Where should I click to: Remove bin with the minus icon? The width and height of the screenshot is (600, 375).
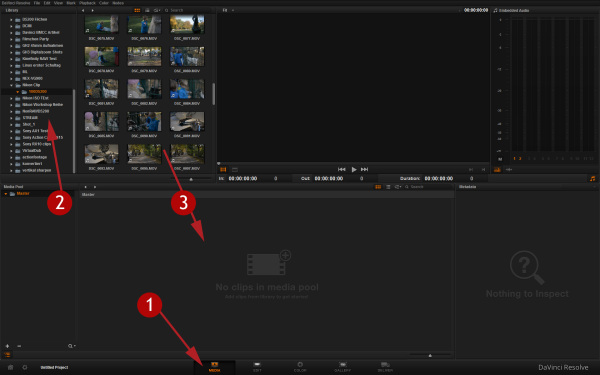coord(19,346)
